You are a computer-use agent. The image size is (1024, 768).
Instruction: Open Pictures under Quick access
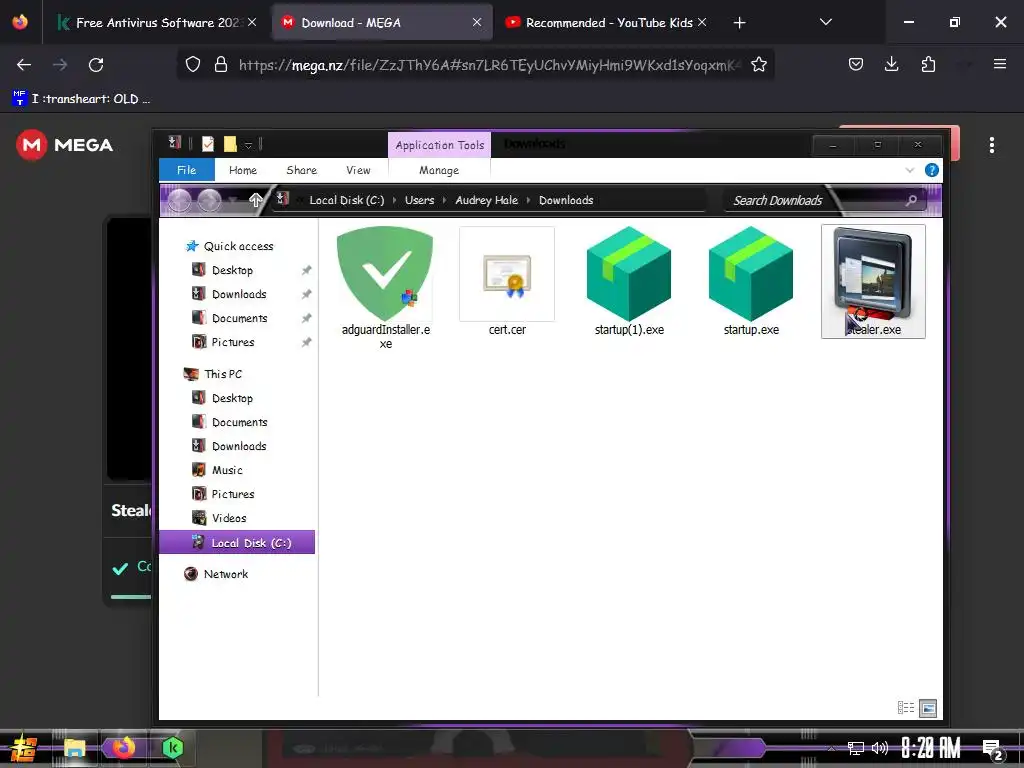(232, 342)
